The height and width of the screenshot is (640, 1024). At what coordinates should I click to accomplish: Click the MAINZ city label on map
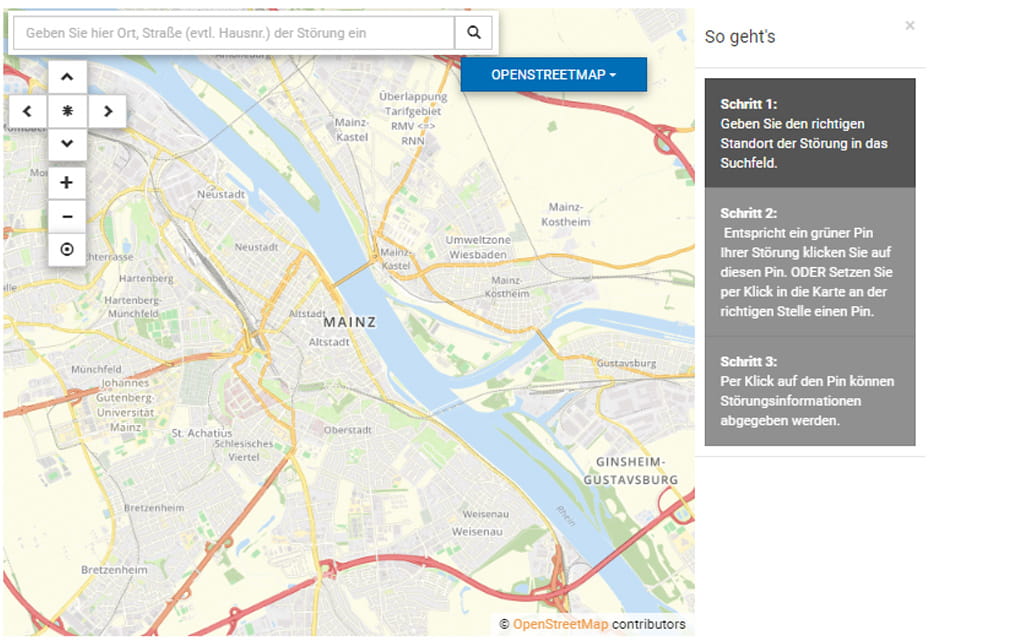pos(350,323)
